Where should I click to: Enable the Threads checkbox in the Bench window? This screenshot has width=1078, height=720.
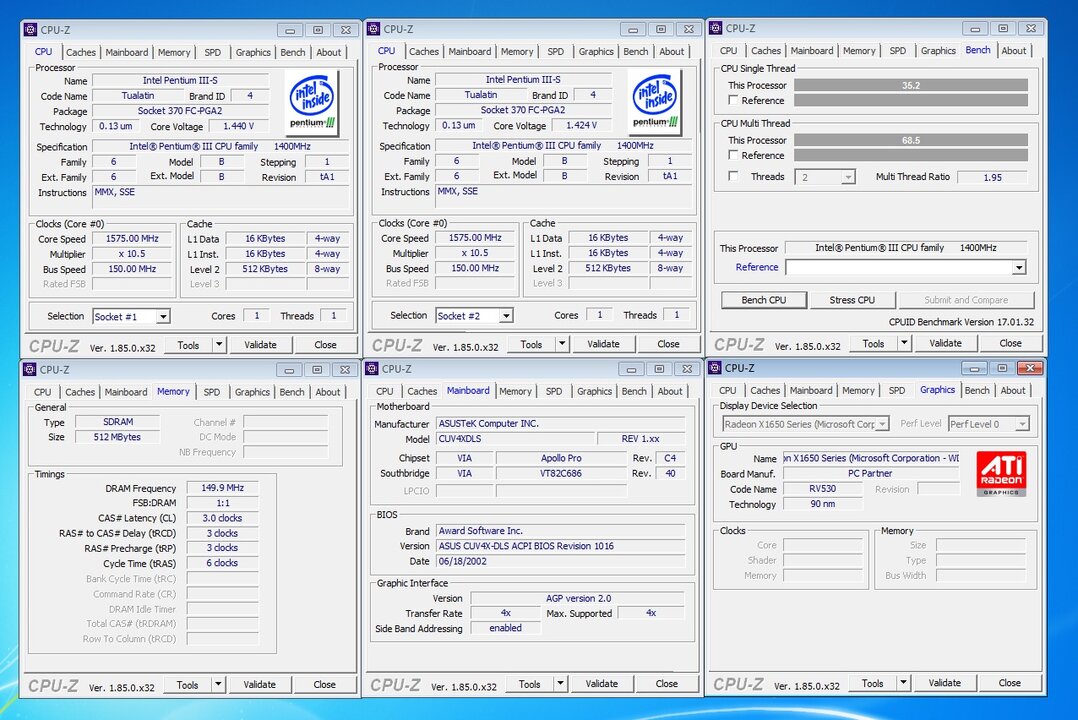734,177
